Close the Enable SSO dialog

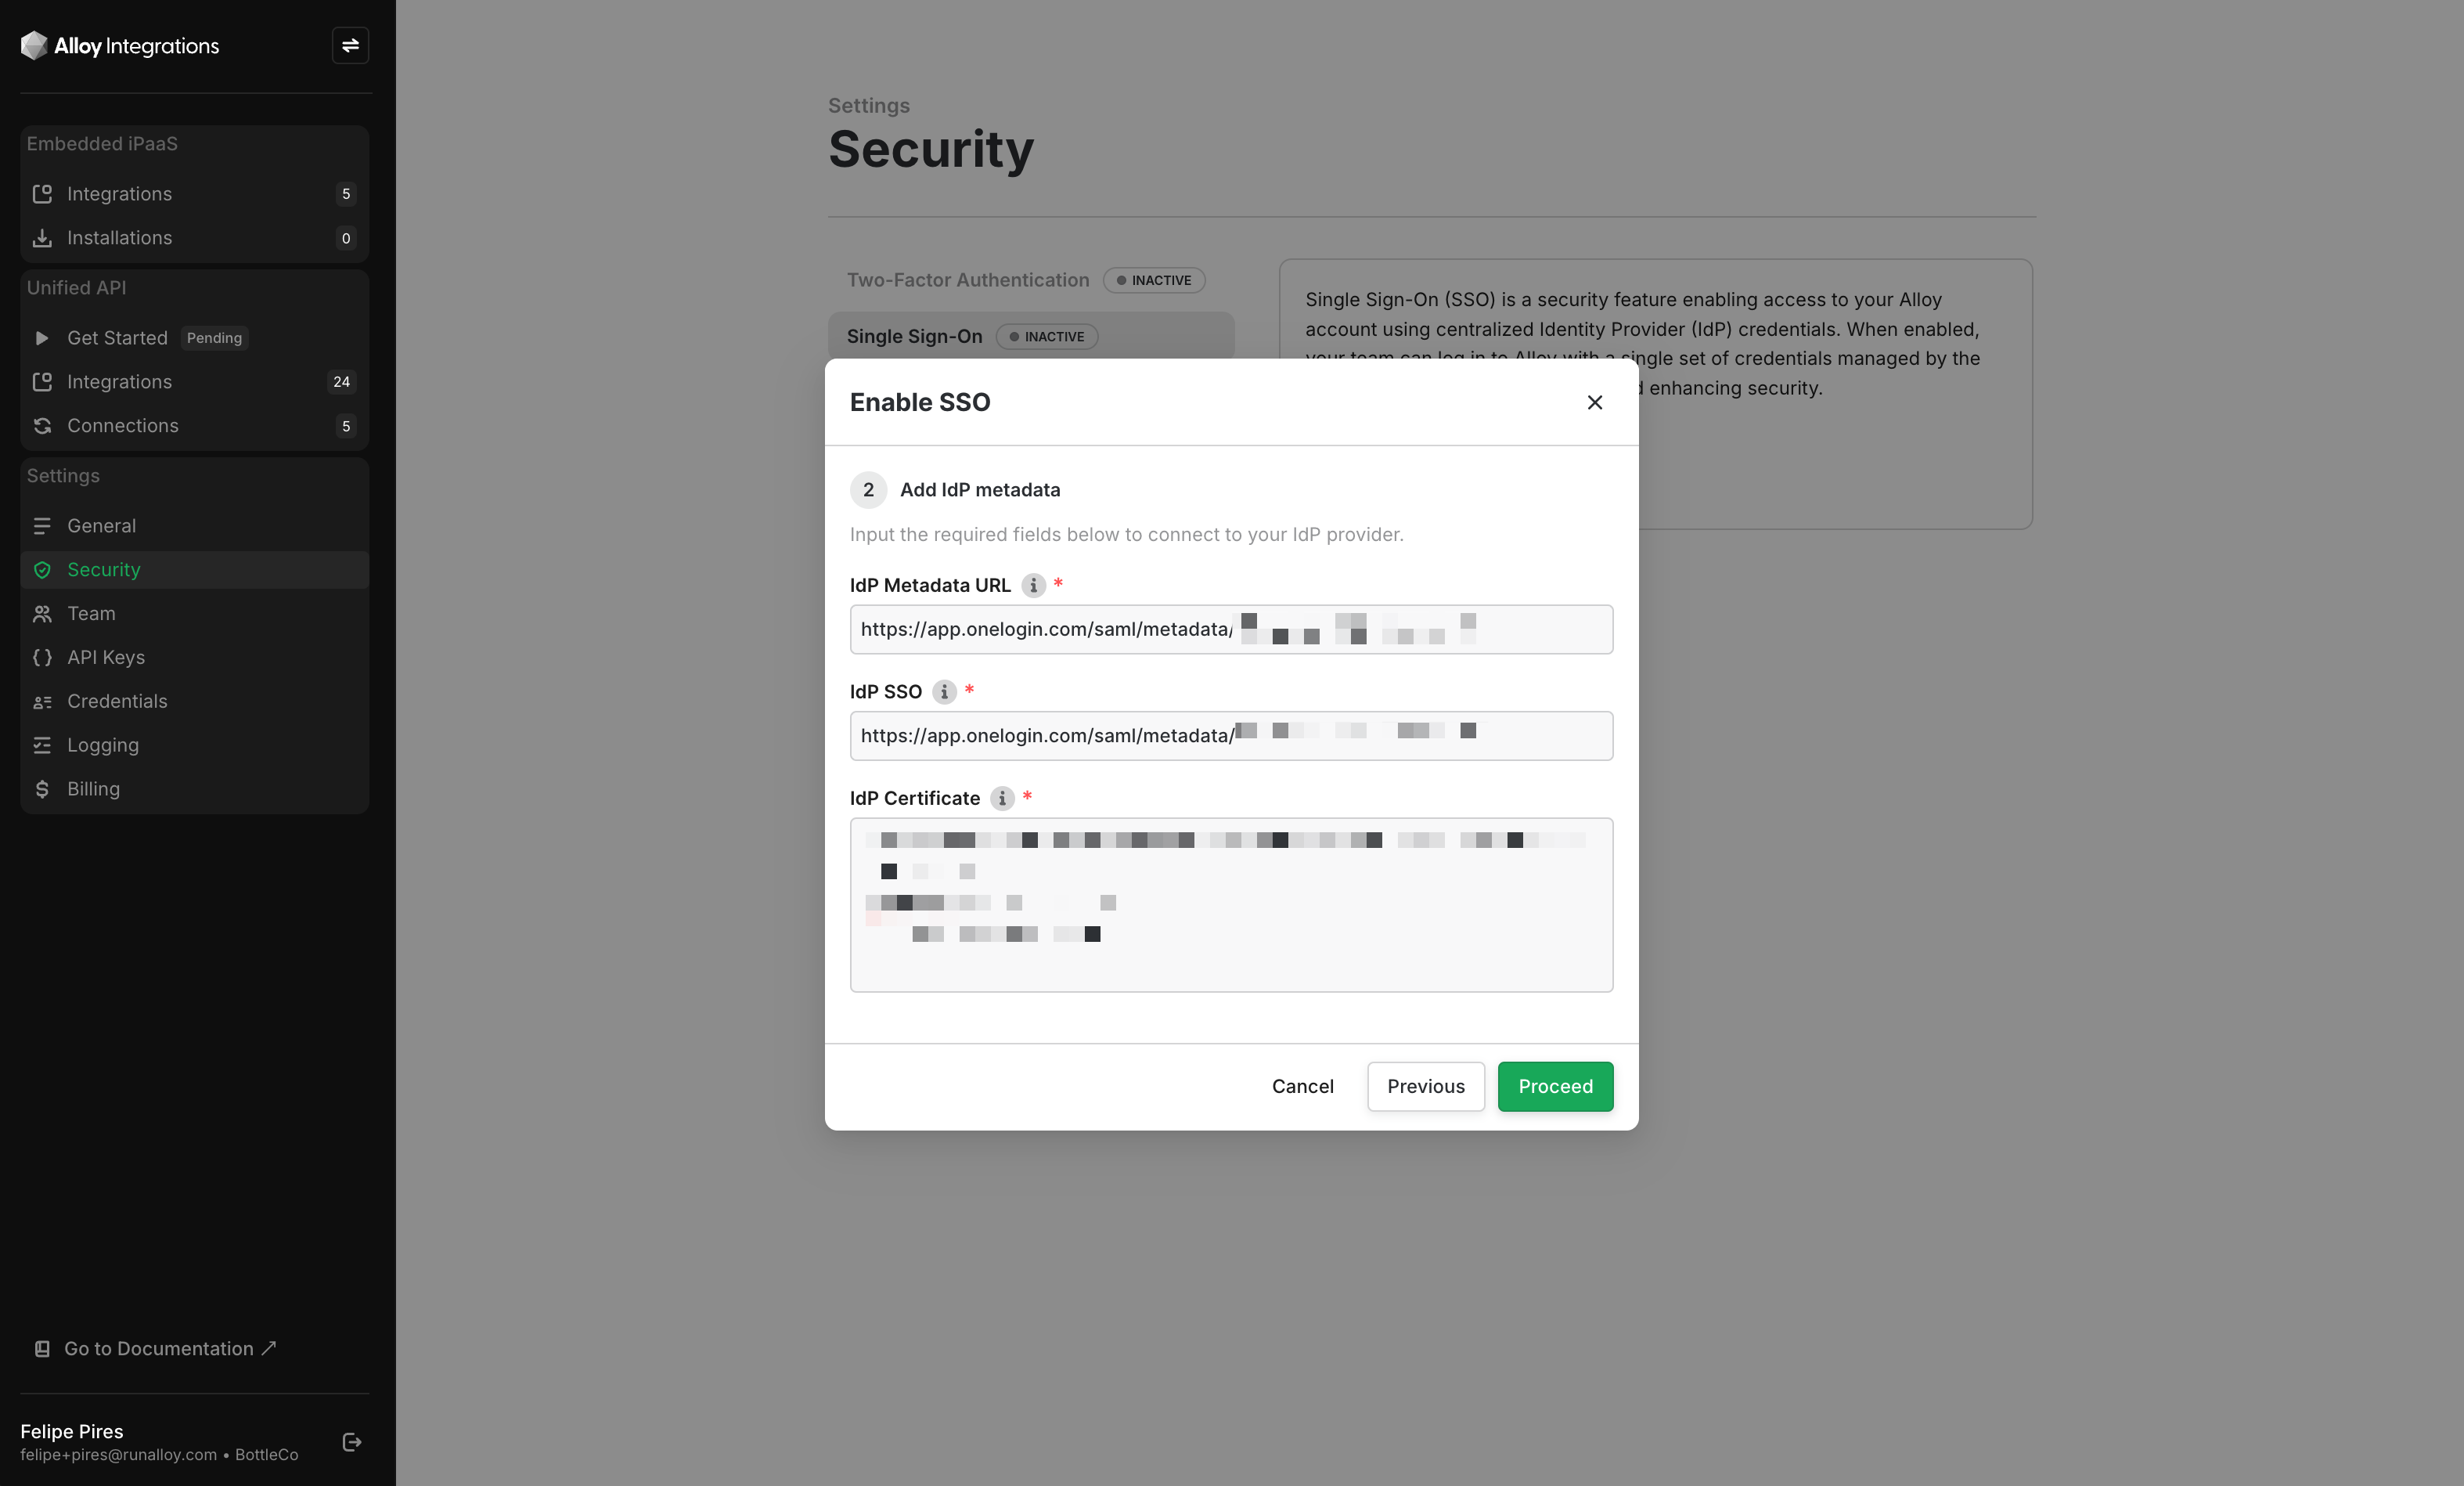[1595, 402]
